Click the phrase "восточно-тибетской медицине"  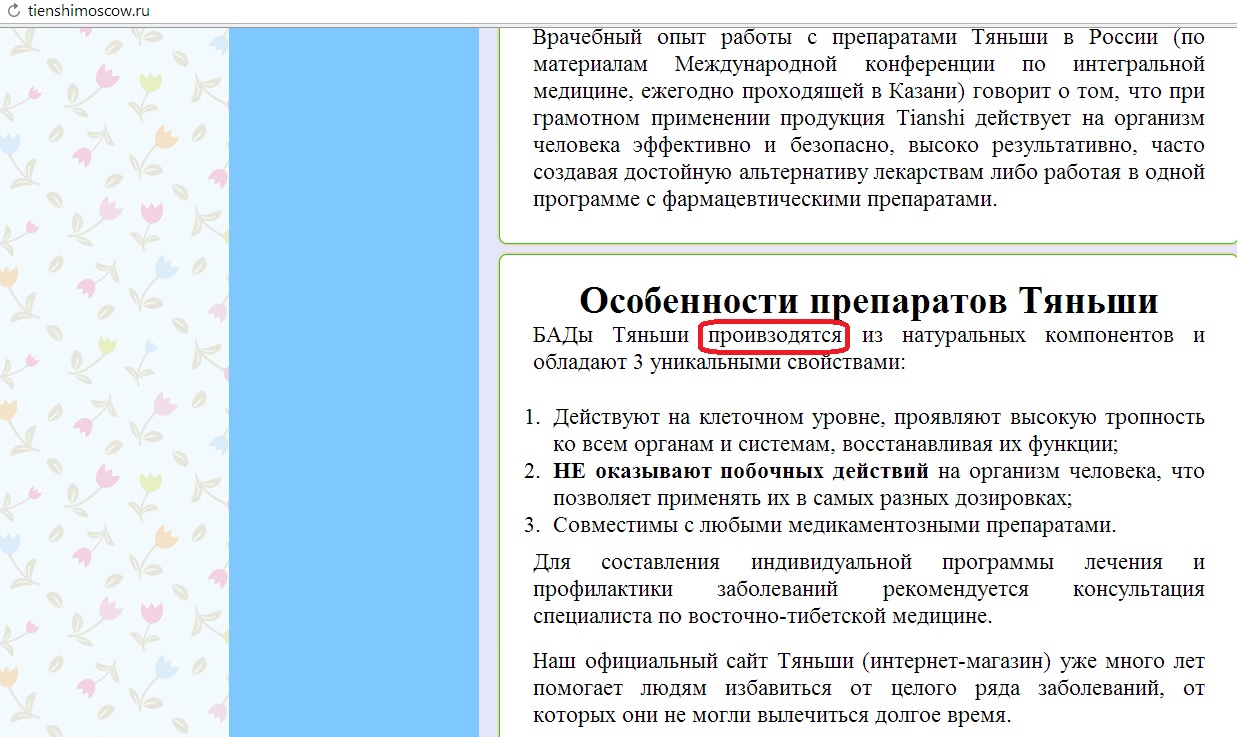tap(836, 616)
